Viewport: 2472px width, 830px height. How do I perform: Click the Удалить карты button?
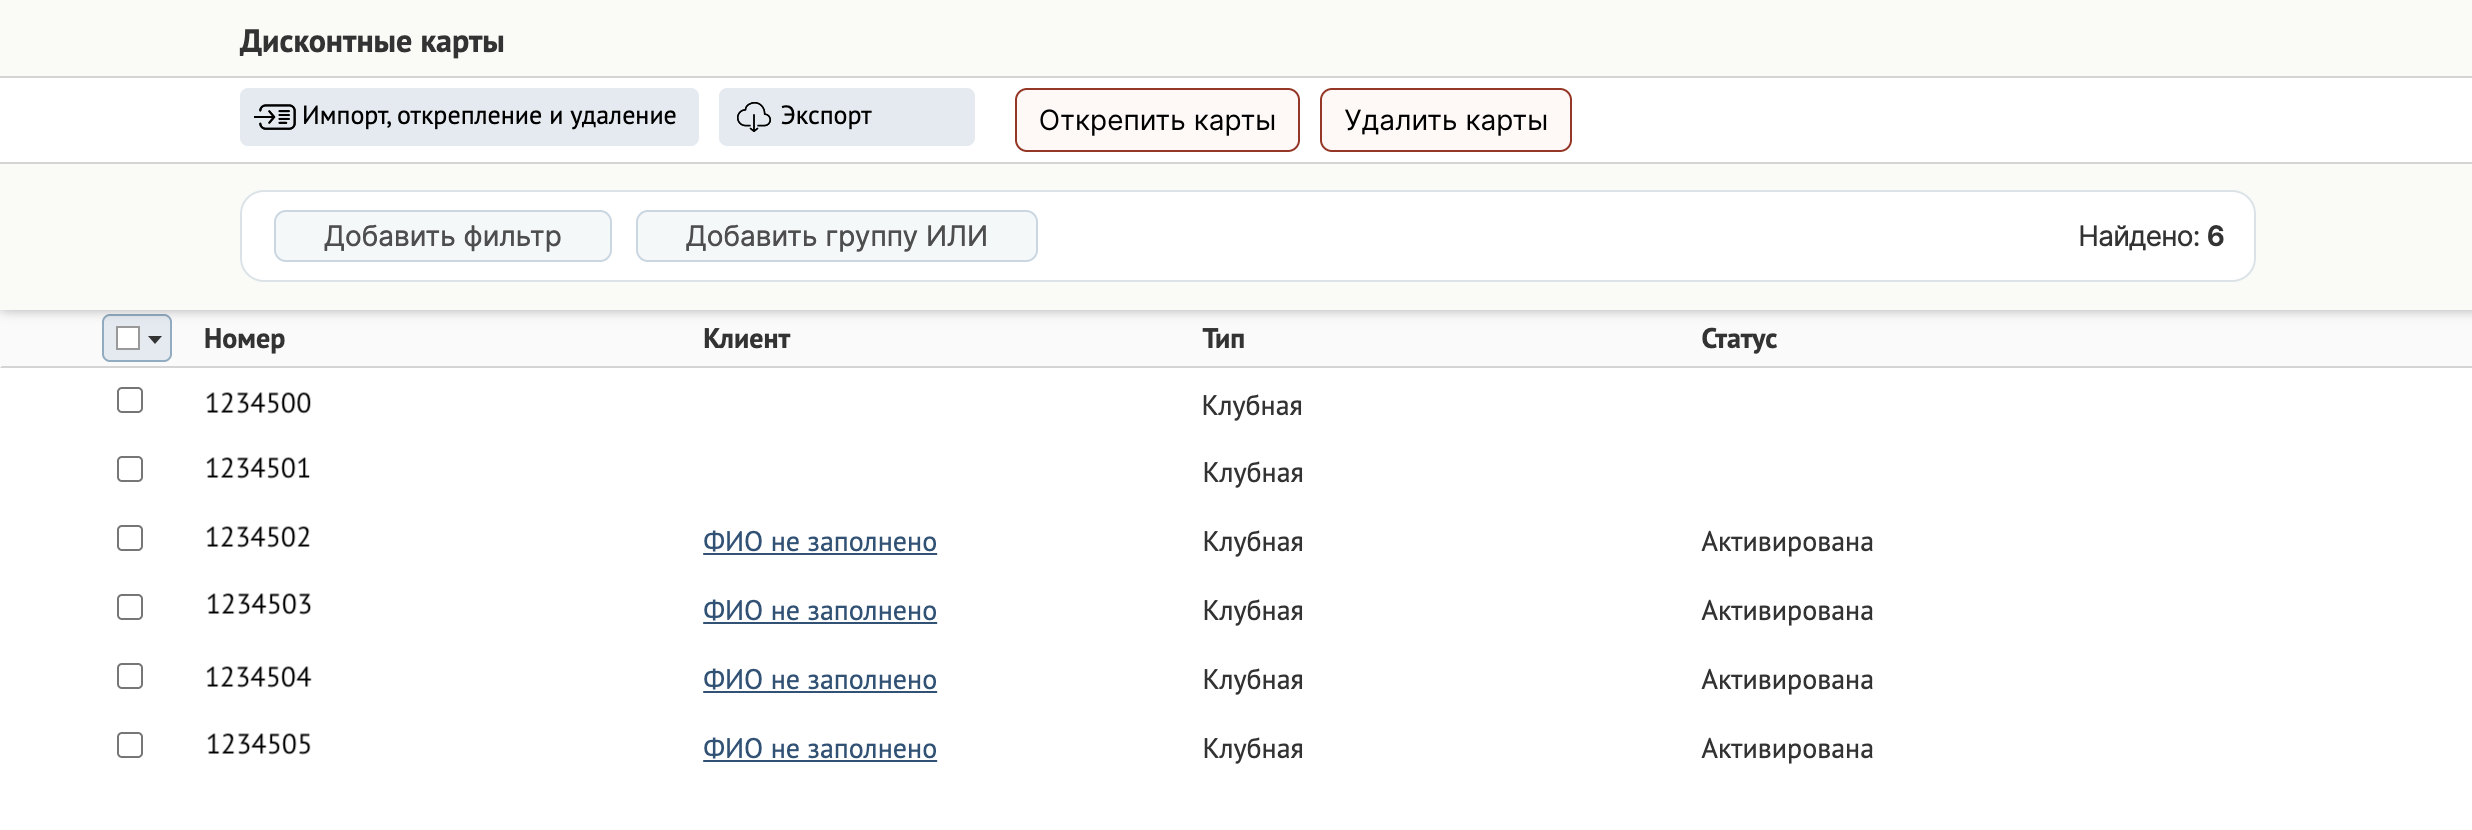click(1445, 120)
